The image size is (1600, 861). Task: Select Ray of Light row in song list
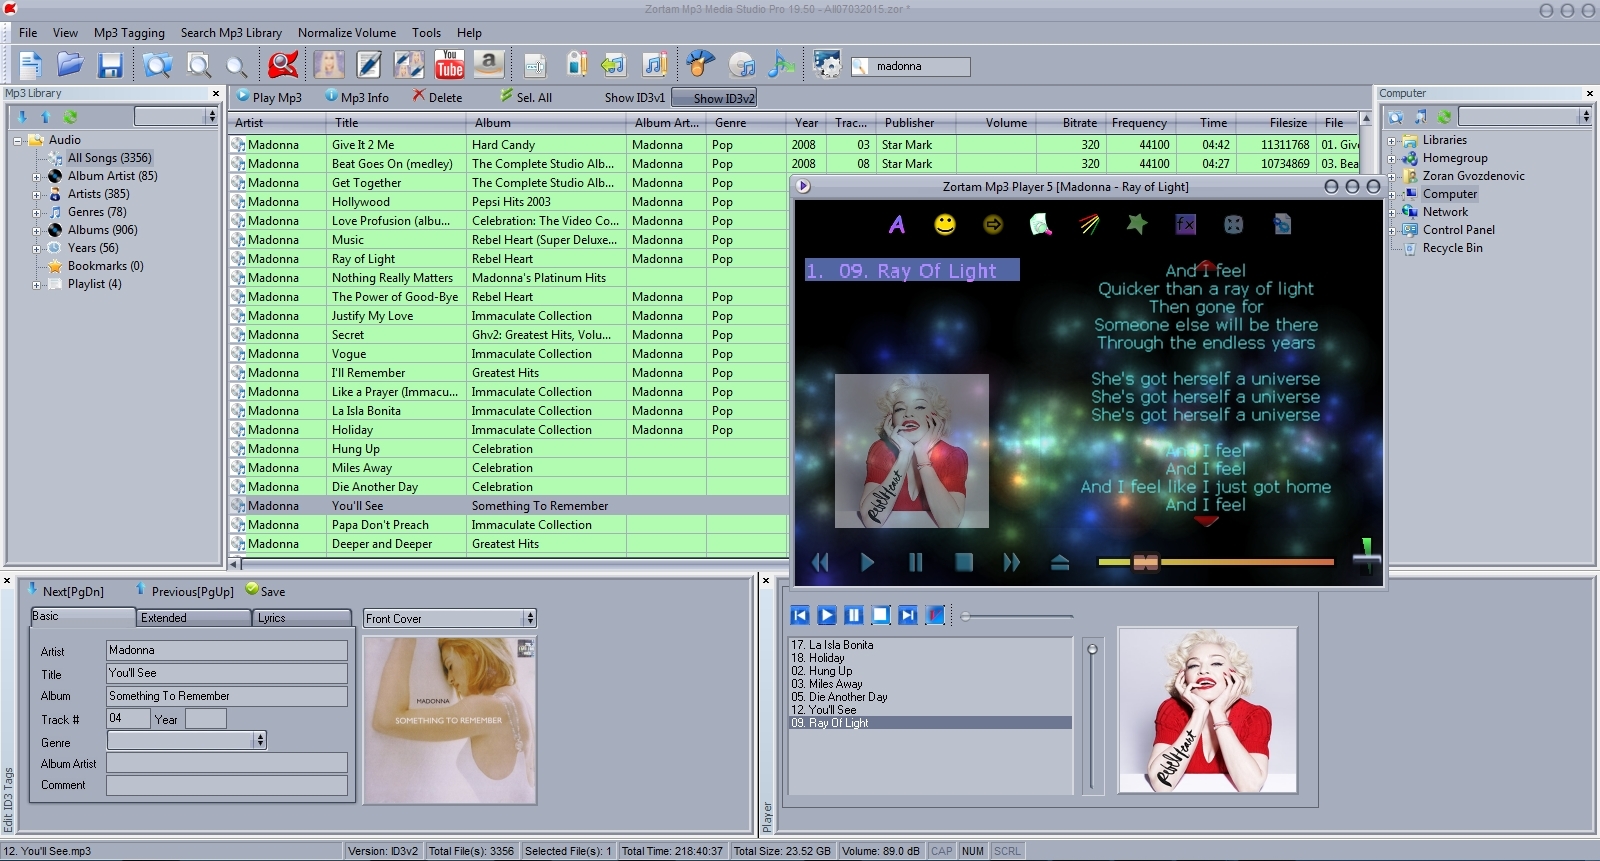[508, 259]
